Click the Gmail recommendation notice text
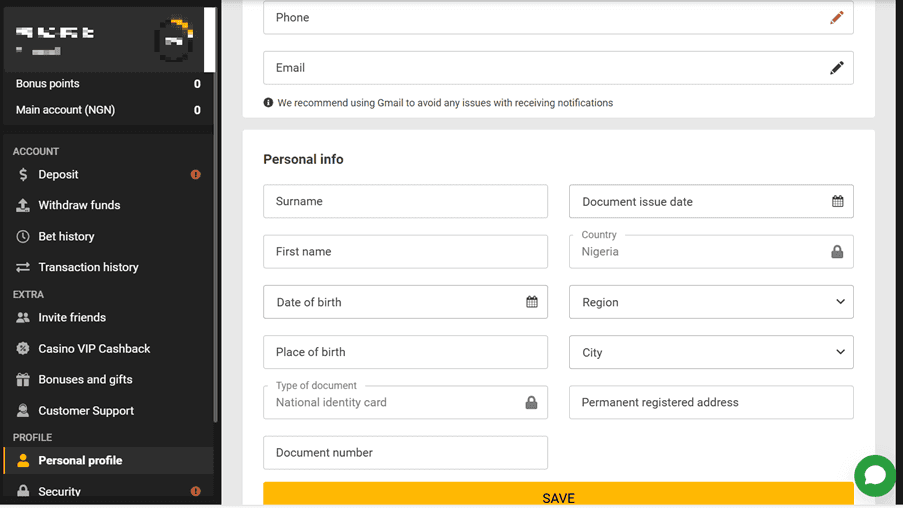Viewport: 903px width, 508px height. coord(445,103)
